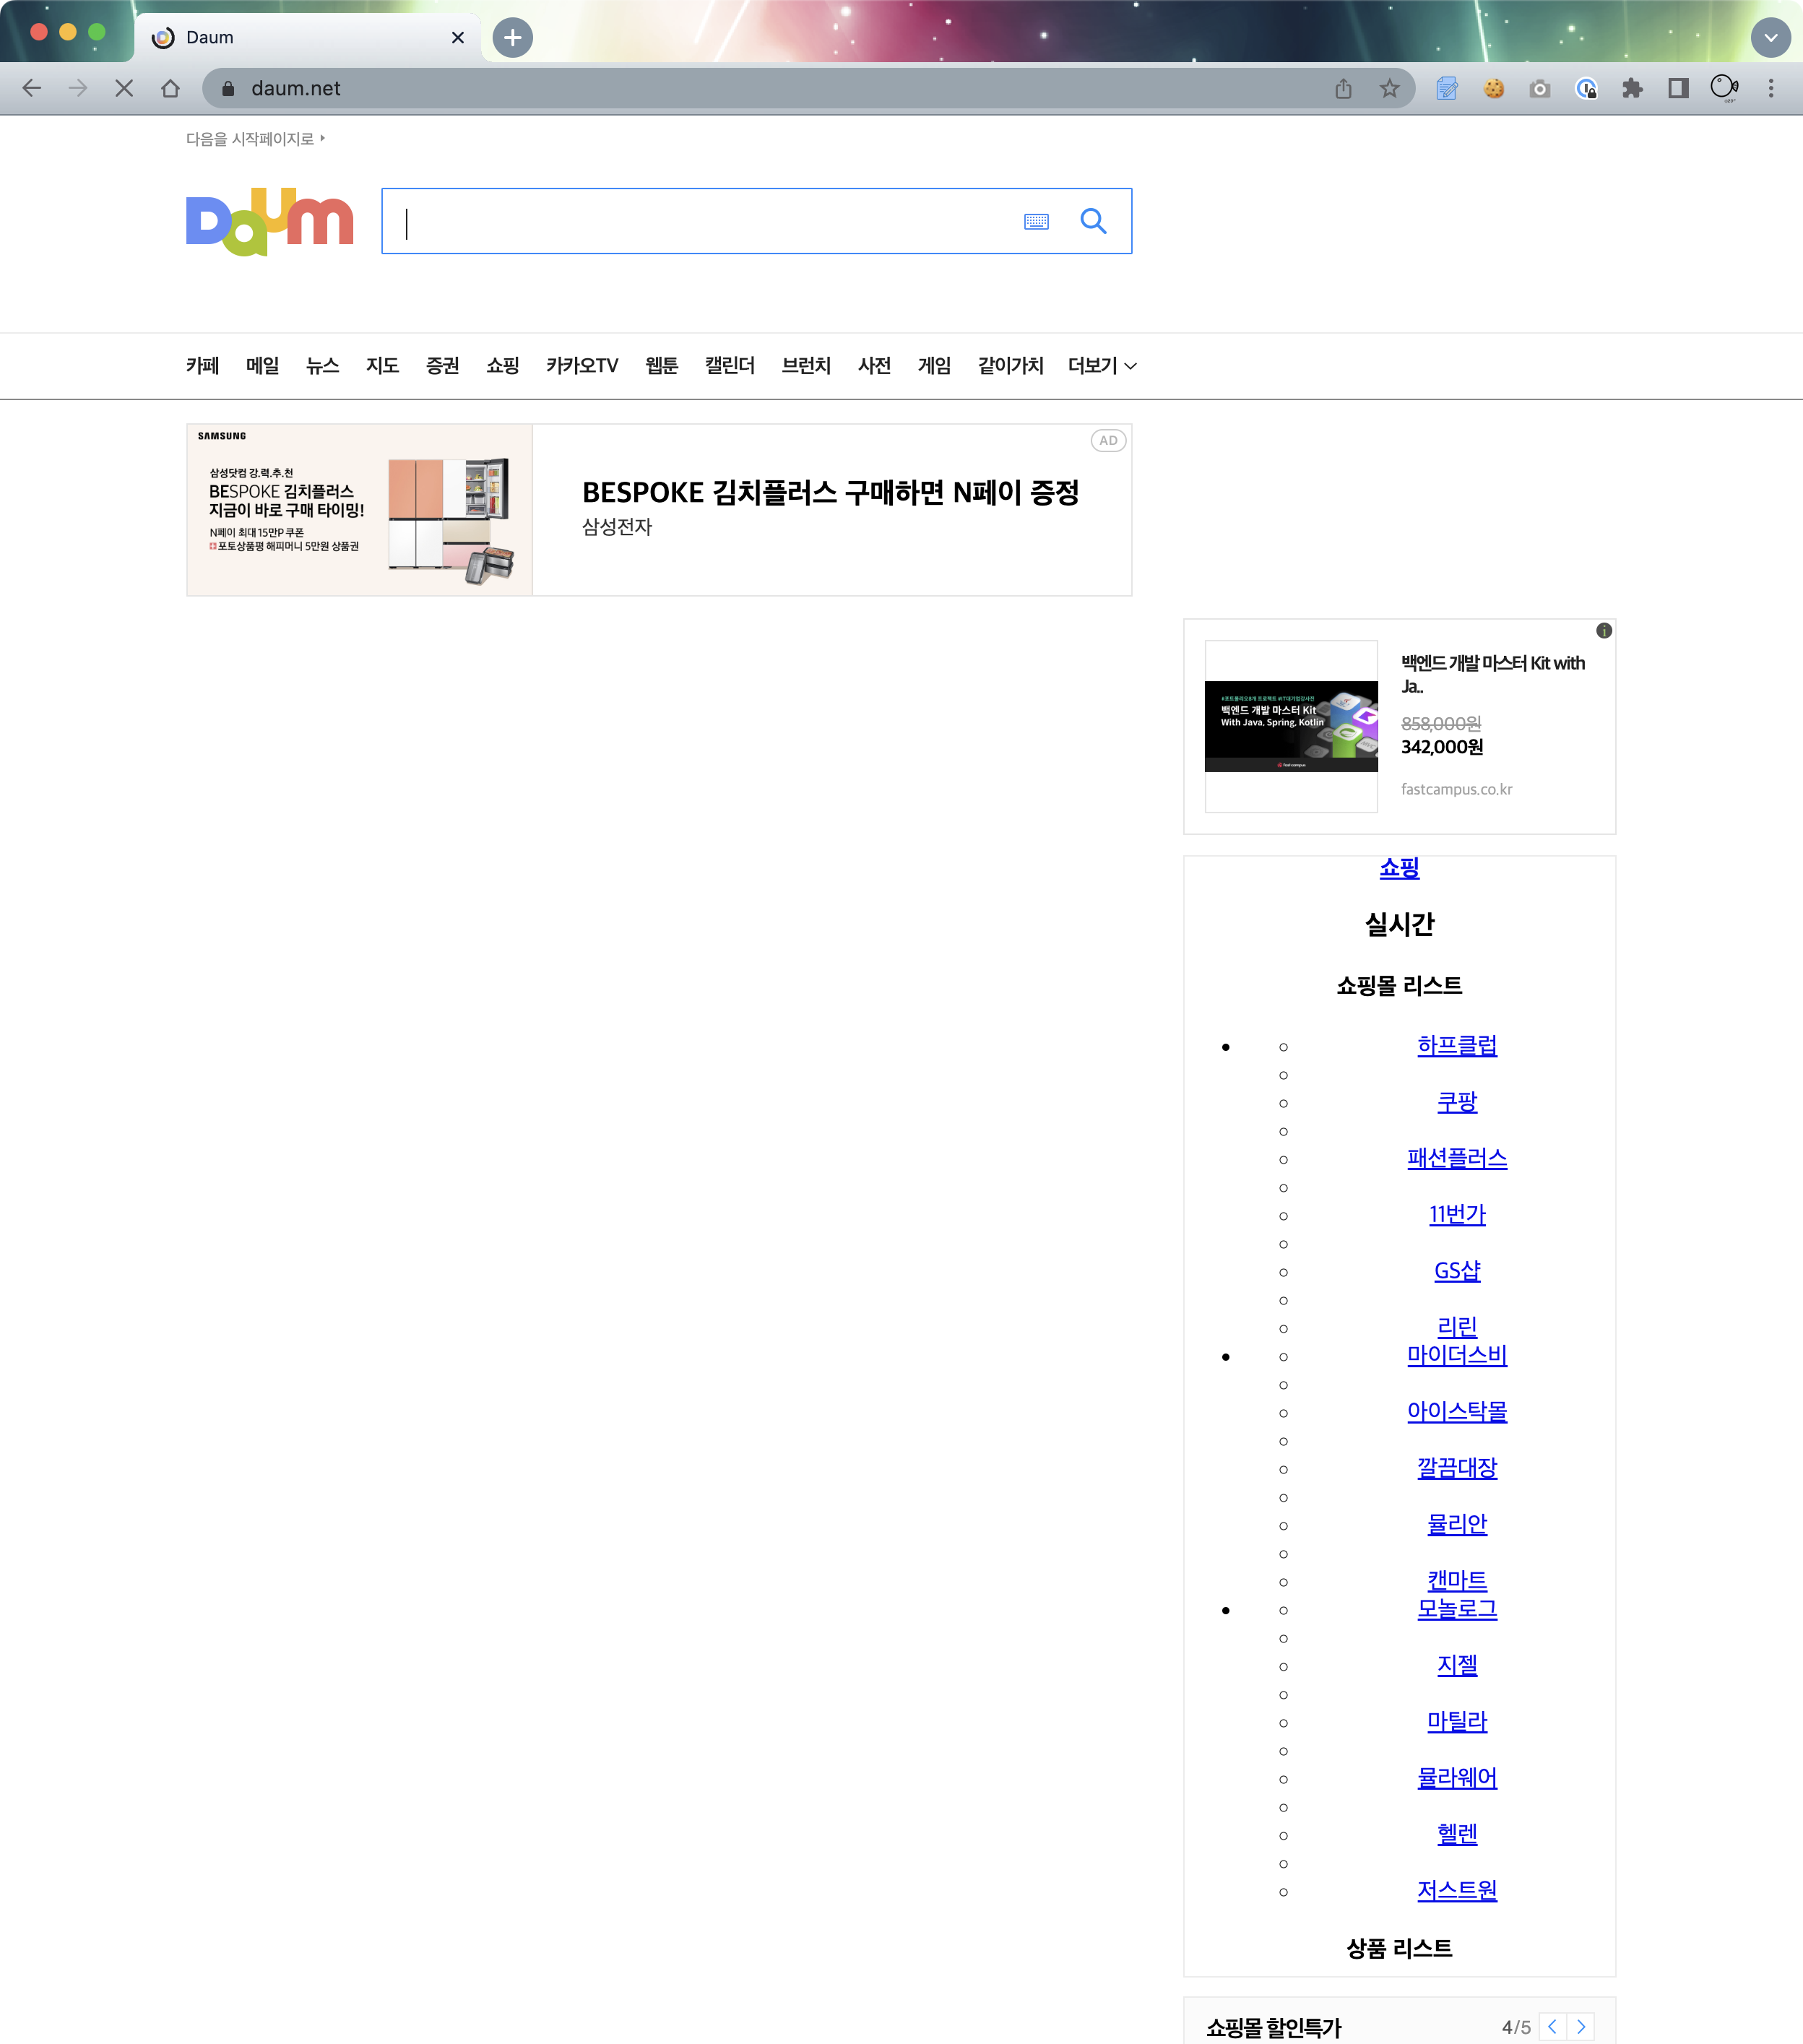Open the 뉴스 menu item
The height and width of the screenshot is (2044, 1803).
(322, 366)
